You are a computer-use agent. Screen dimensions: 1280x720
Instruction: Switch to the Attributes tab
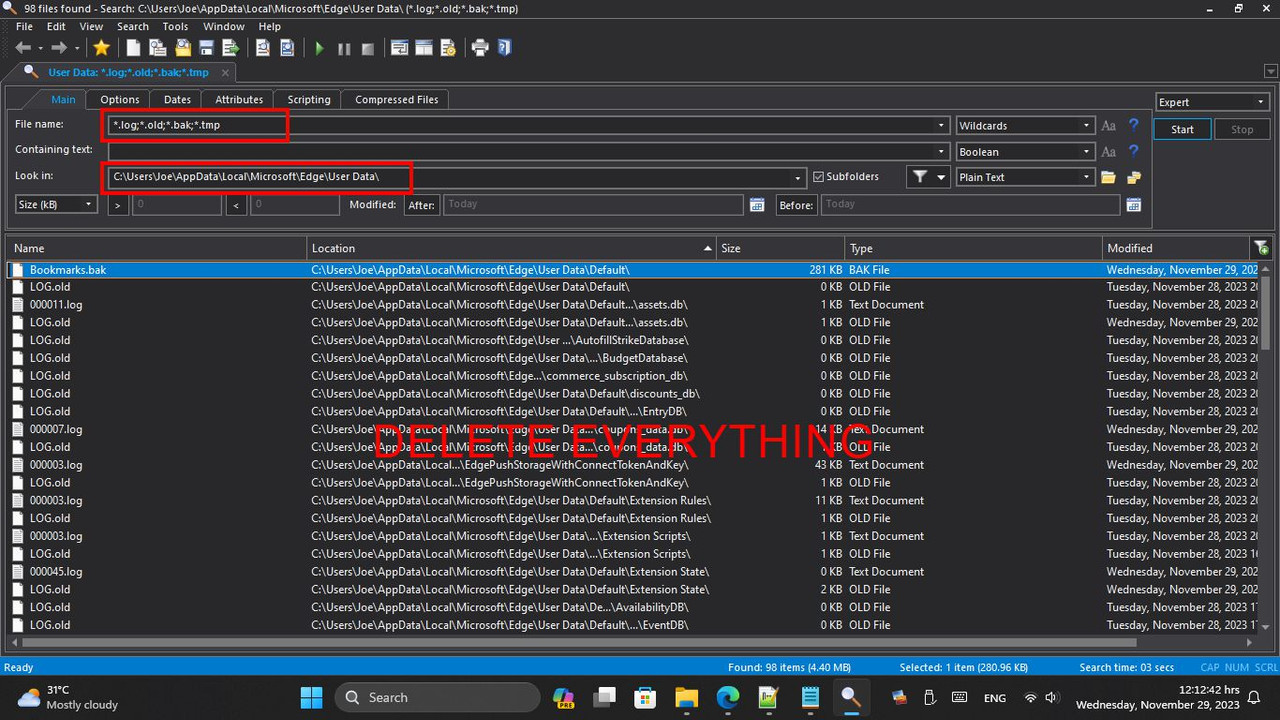tap(239, 99)
